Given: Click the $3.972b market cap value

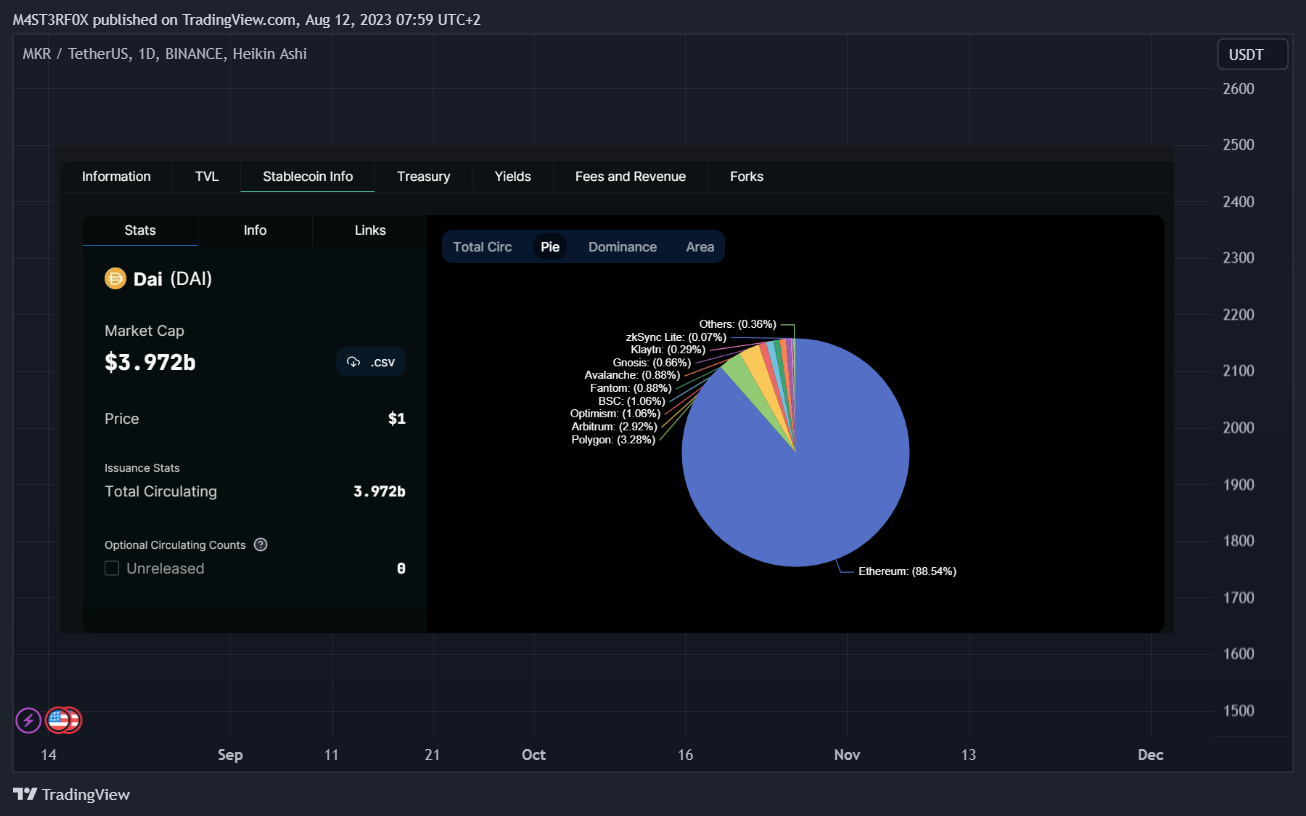Looking at the screenshot, I should coord(150,362).
